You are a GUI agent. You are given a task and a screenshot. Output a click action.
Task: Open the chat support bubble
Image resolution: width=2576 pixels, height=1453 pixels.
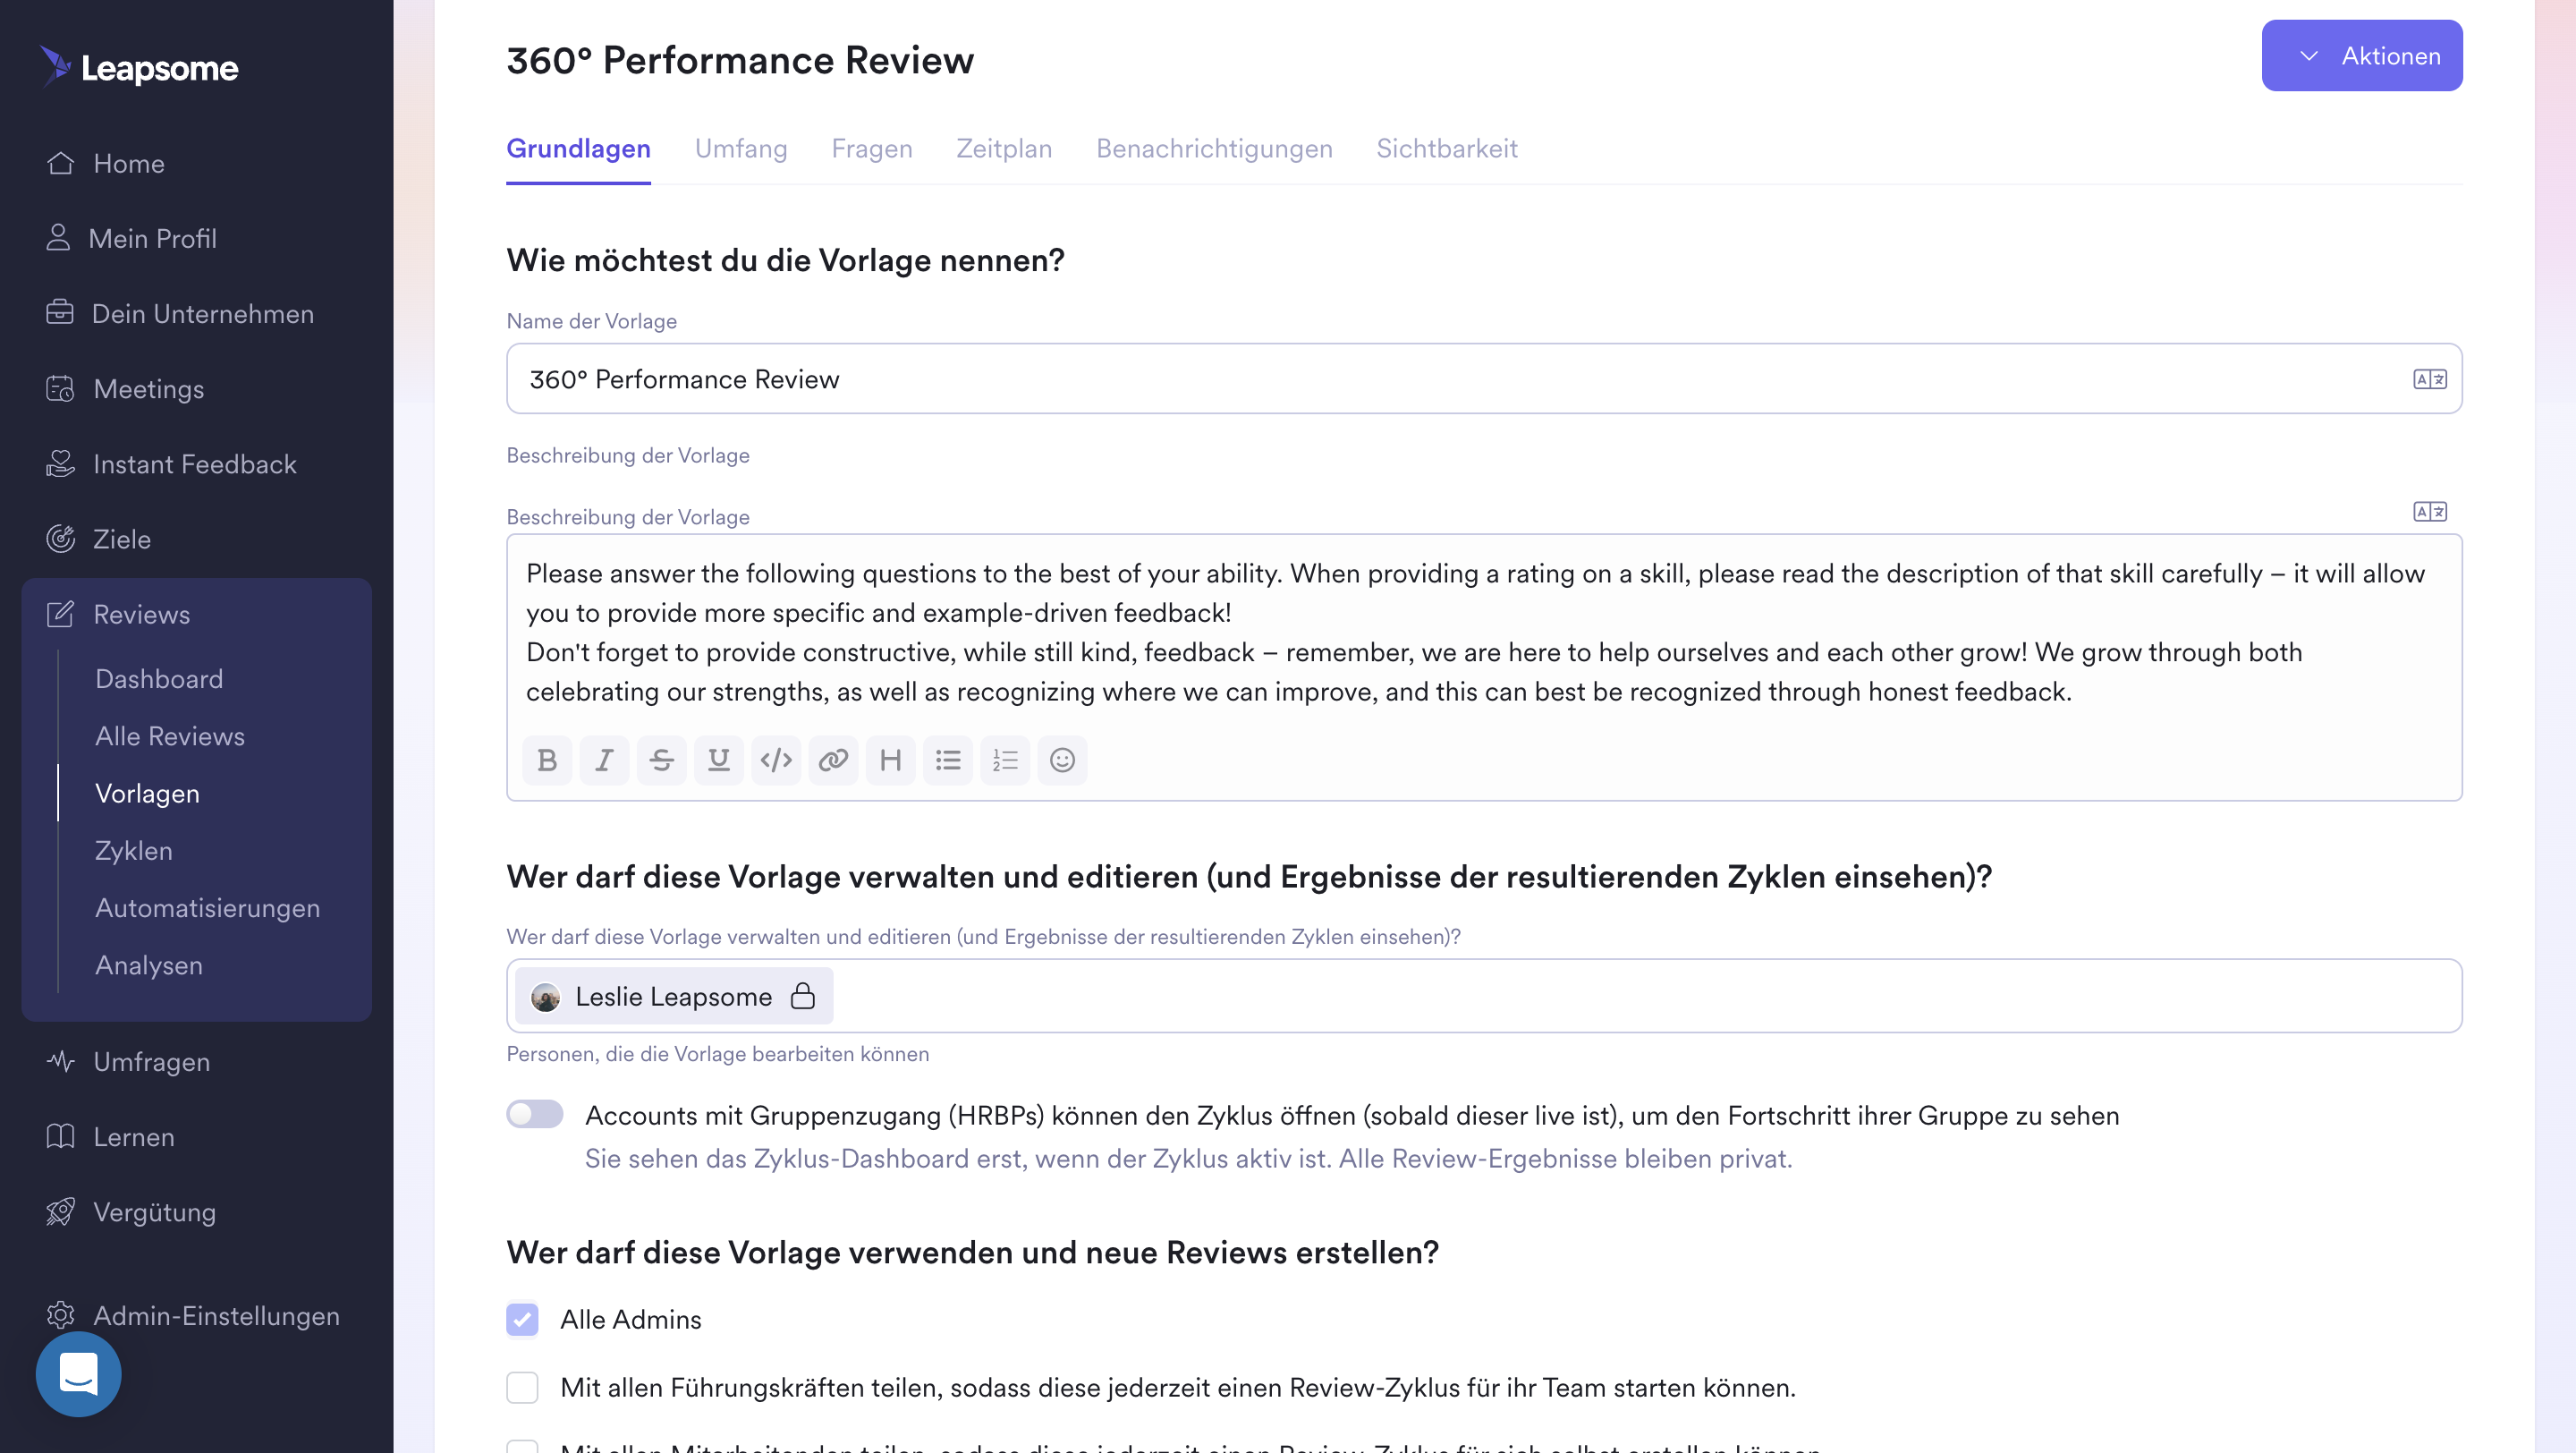pos(78,1374)
